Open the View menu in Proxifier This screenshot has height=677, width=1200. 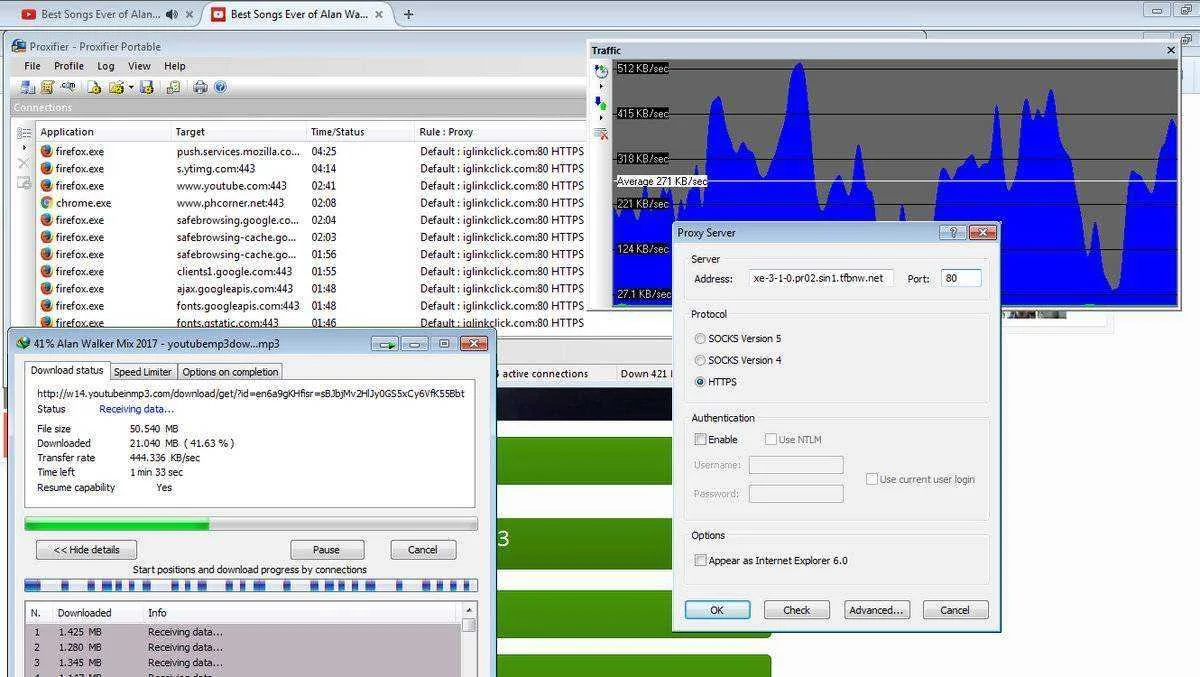[139, 66]
